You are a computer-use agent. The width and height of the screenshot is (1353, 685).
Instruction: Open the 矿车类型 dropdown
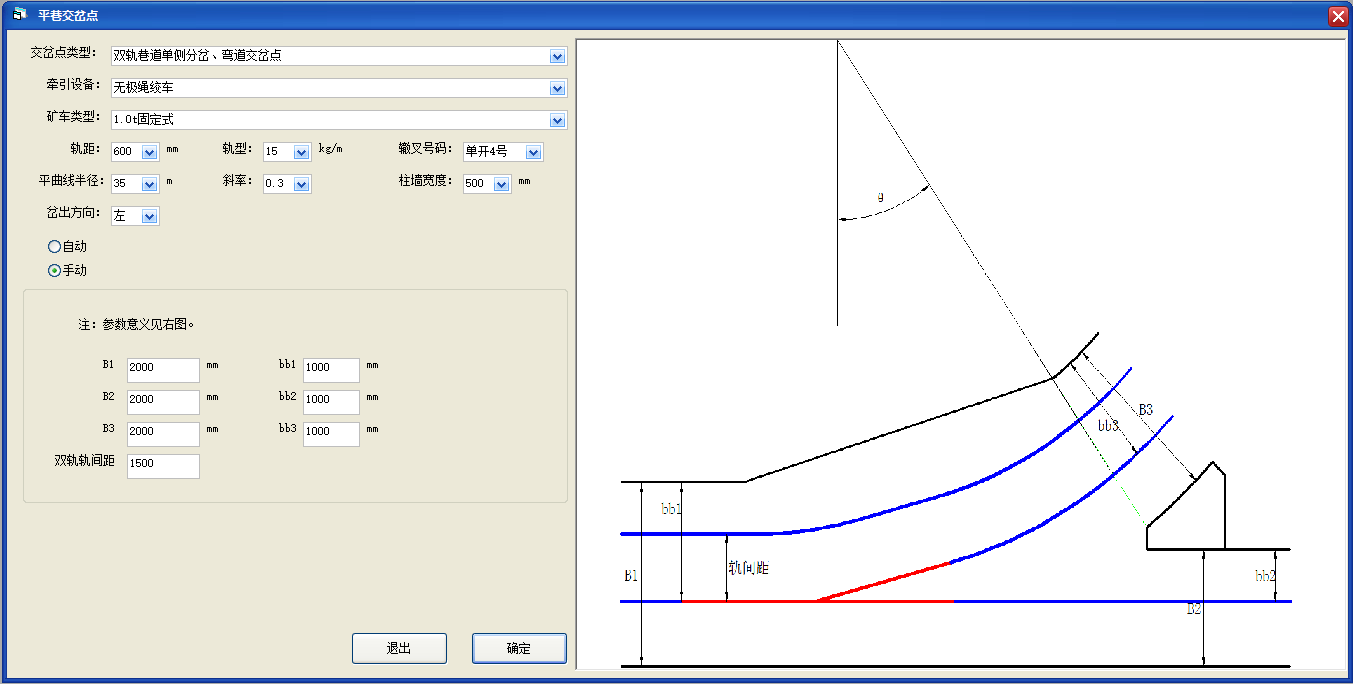[x=557, y=120]
